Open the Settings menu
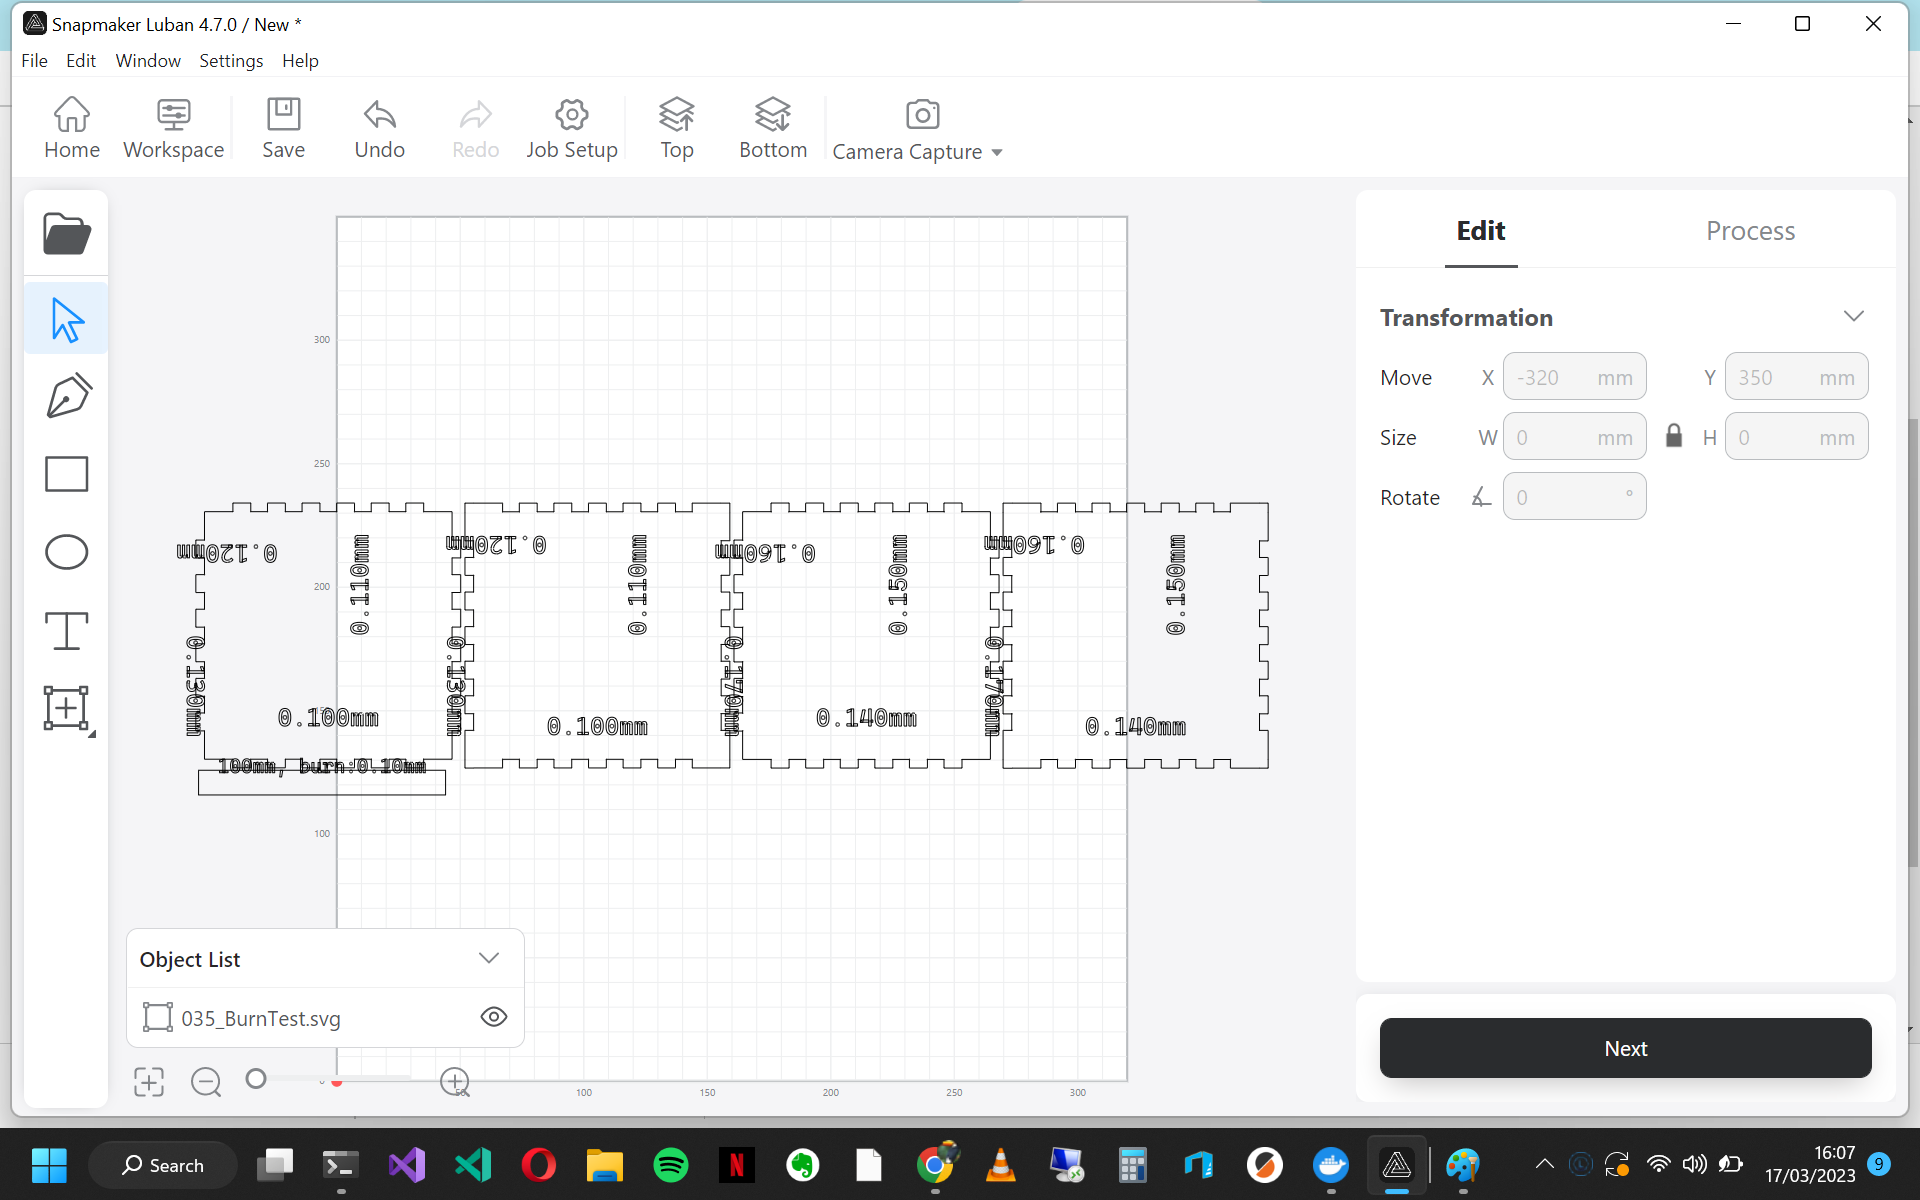The height and width of the screenshot is (1200, 1920). point(231,61)
